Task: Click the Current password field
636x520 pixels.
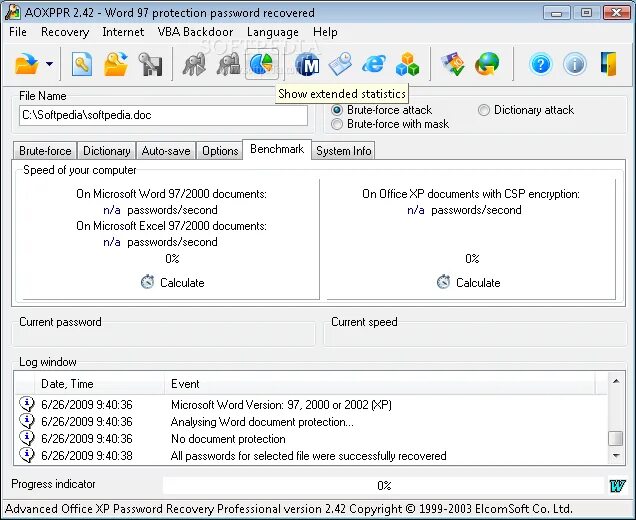Action: coord(163,335)
